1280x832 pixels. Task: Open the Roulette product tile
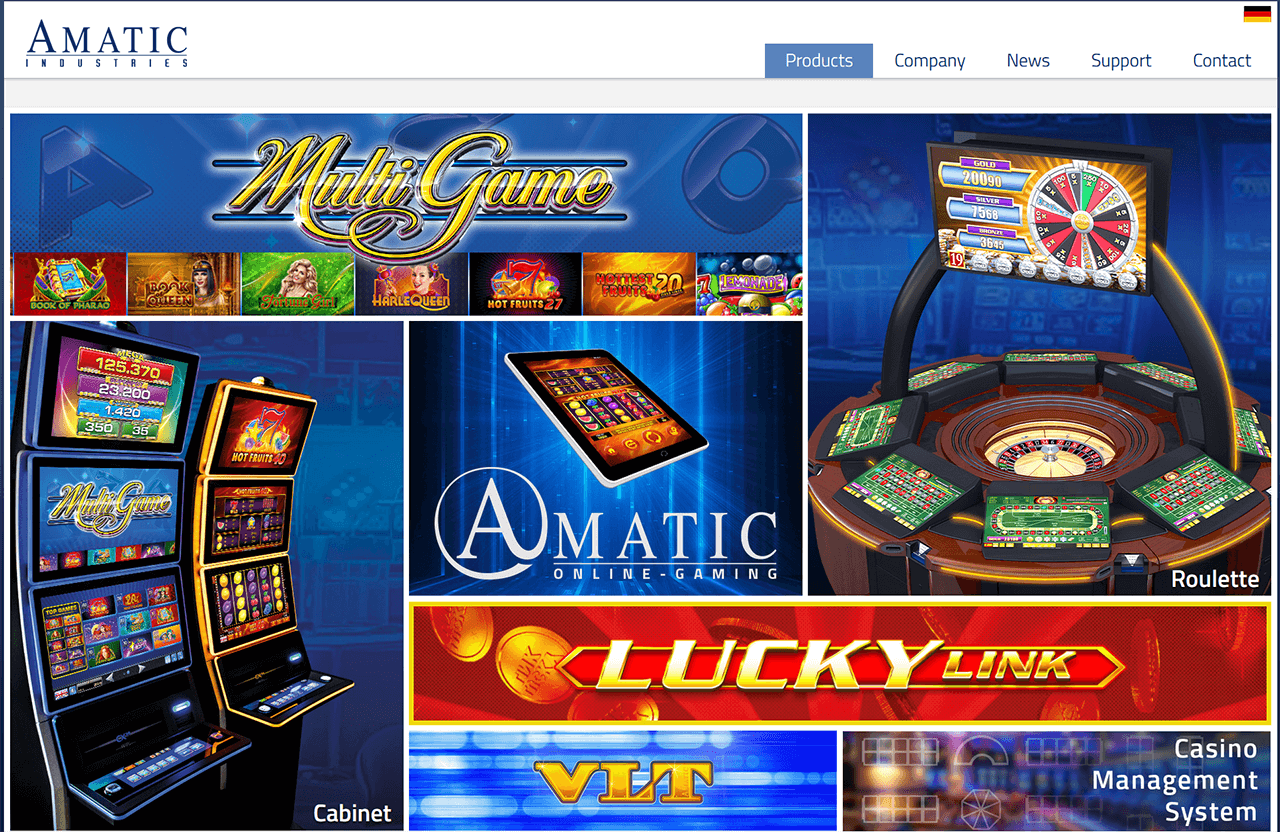[x=1040, y=354]
